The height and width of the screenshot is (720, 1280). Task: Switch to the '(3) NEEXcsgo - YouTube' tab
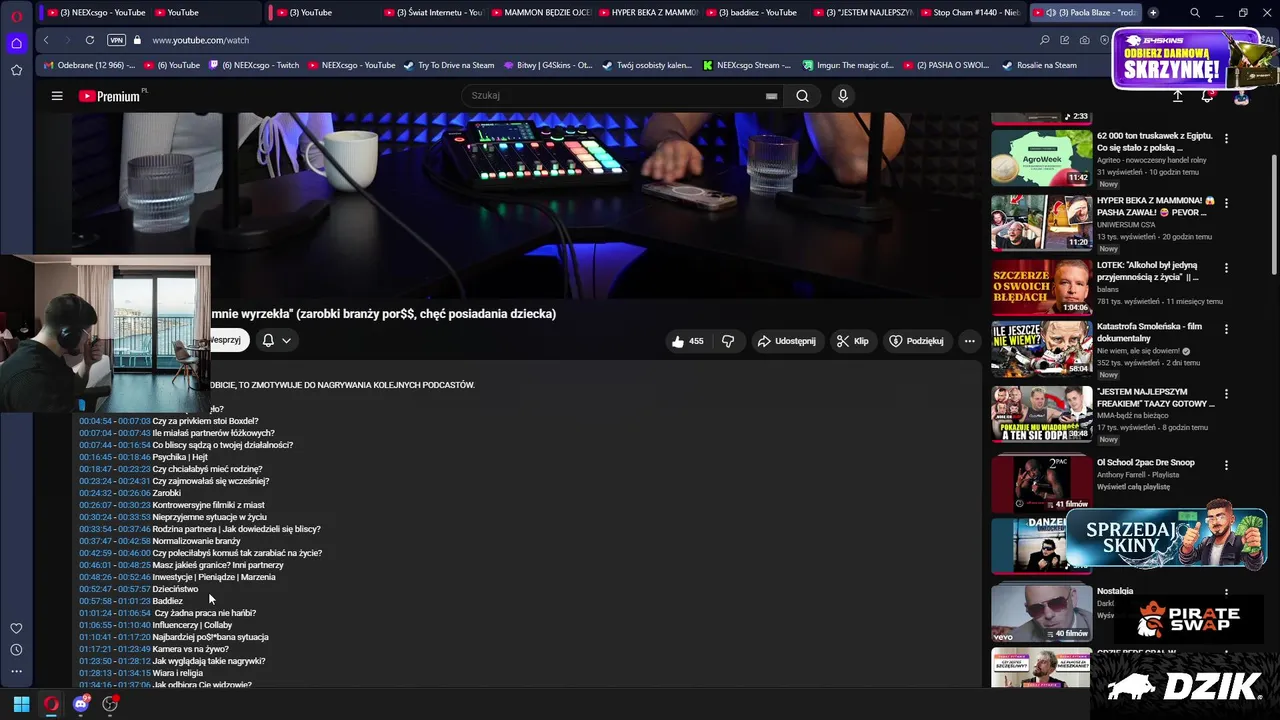95,13
